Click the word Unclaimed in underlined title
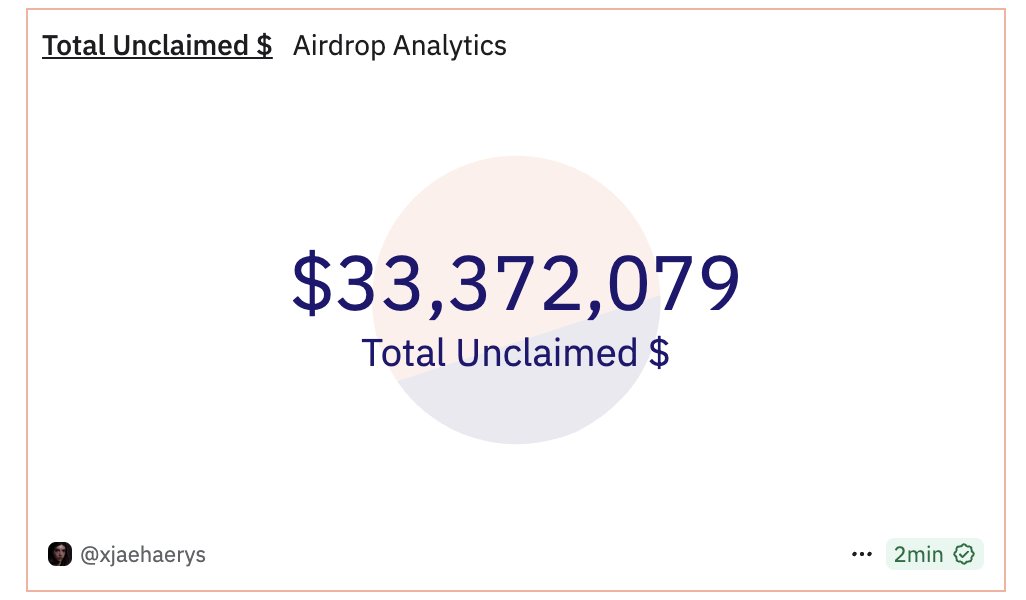Viewport: 1026px width, 600px height. [x=181, y=46]
